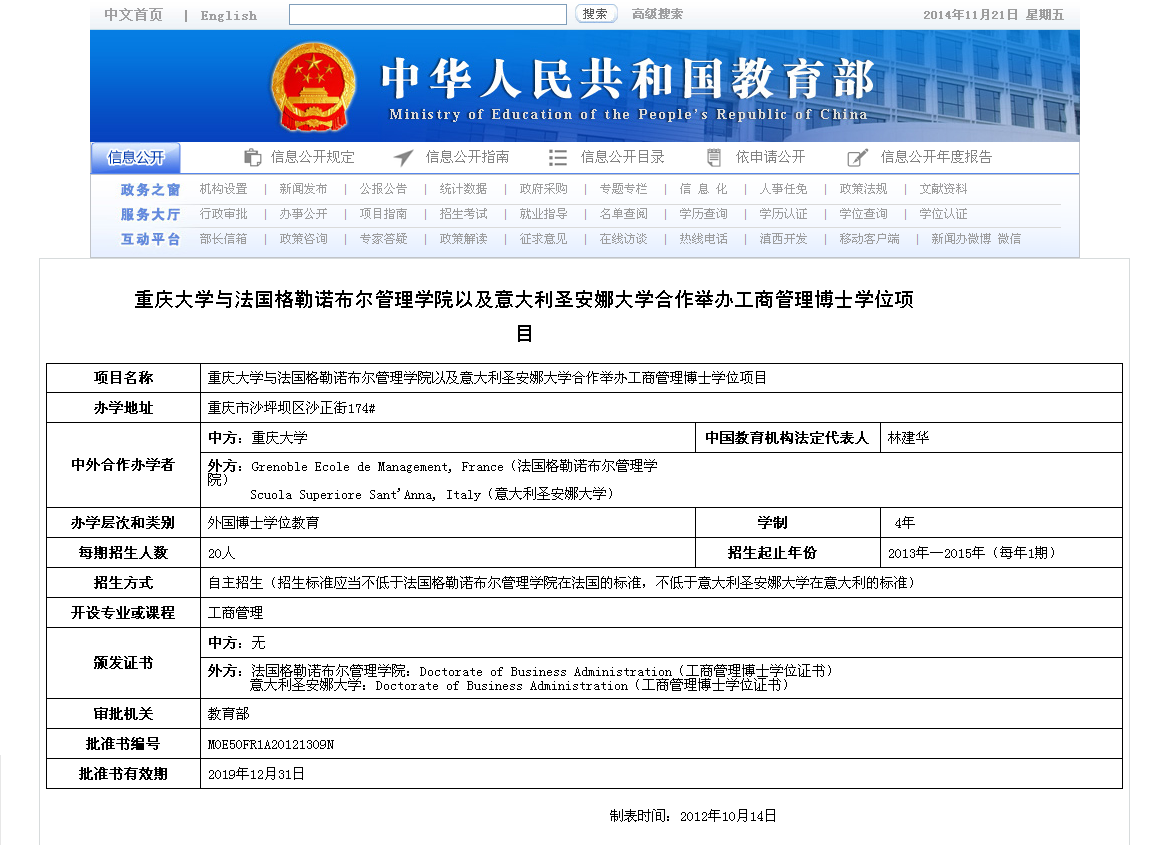
Task: Open 学历认证 link
Action: point(783,214)
